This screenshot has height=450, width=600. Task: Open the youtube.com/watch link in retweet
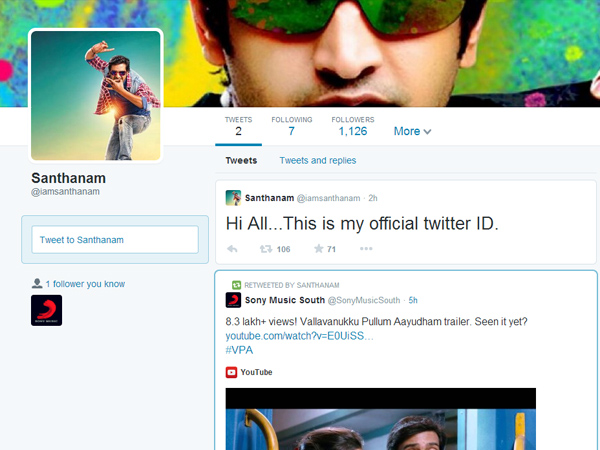(x=299, y=336)
